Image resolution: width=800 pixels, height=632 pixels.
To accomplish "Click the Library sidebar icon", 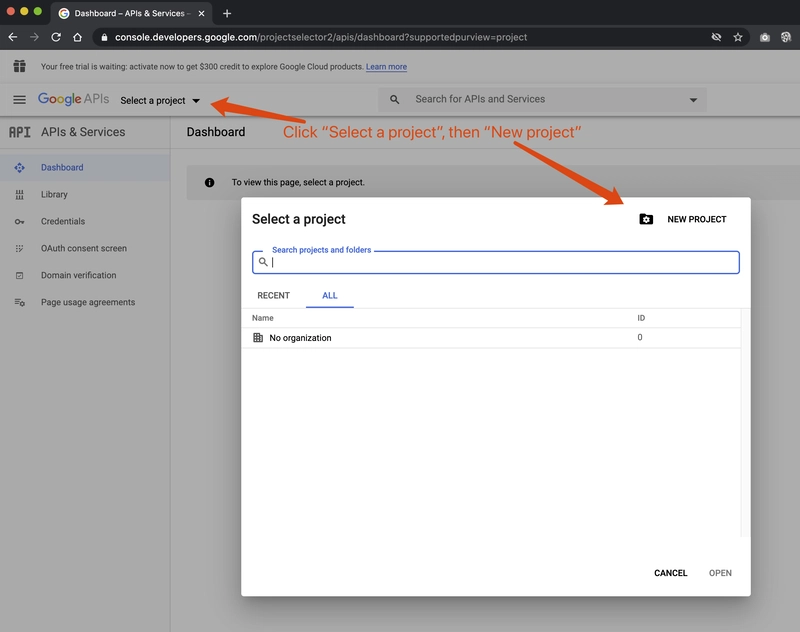I will point(19,195).
